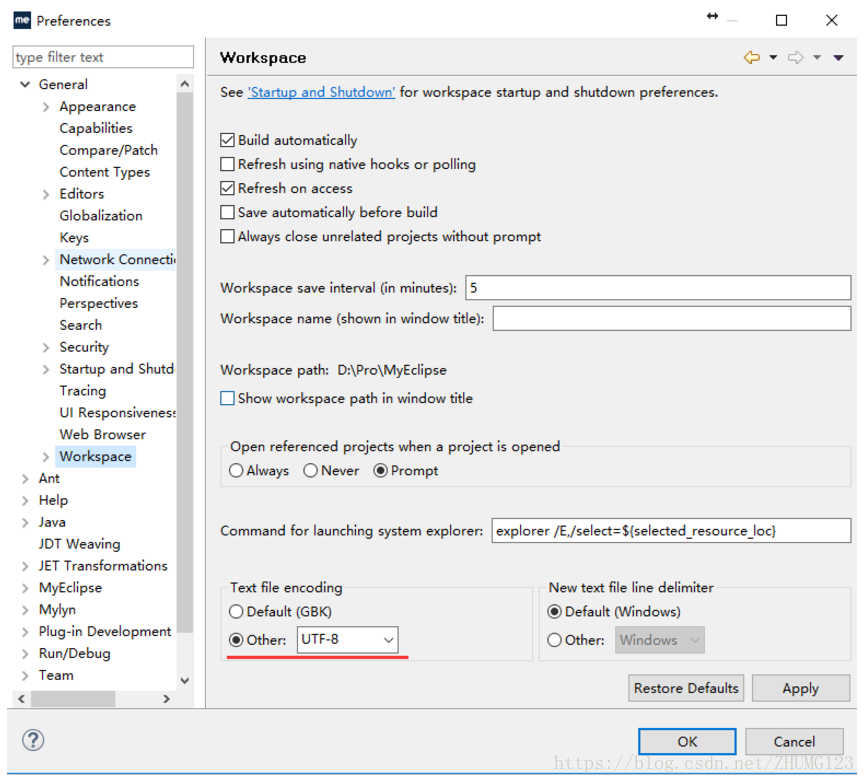The width and height of the screenshot is (865, 783).
Task: Select Other line delimiter radio
Action: click(x=554, y=640)
